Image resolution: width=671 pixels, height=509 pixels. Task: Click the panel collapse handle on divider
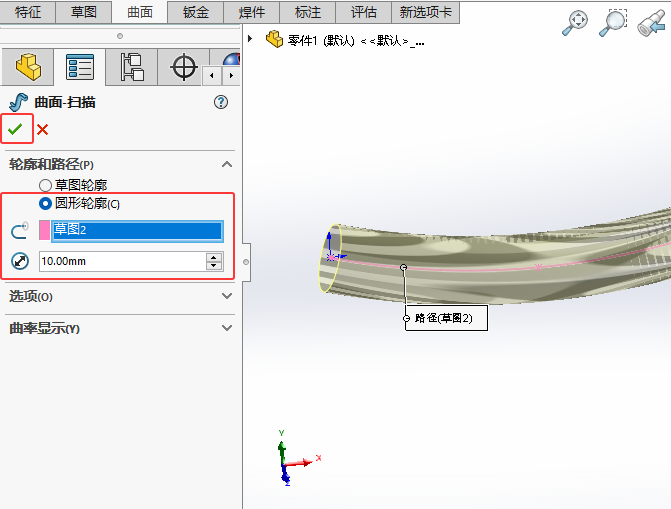(246, 262)
